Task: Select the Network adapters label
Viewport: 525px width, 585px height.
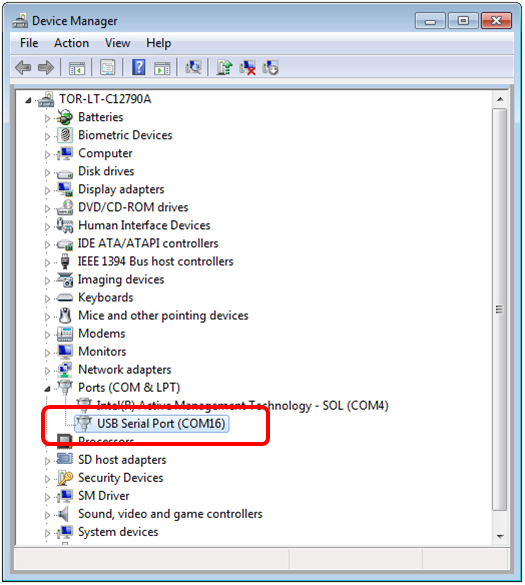Action: [125, 370]
